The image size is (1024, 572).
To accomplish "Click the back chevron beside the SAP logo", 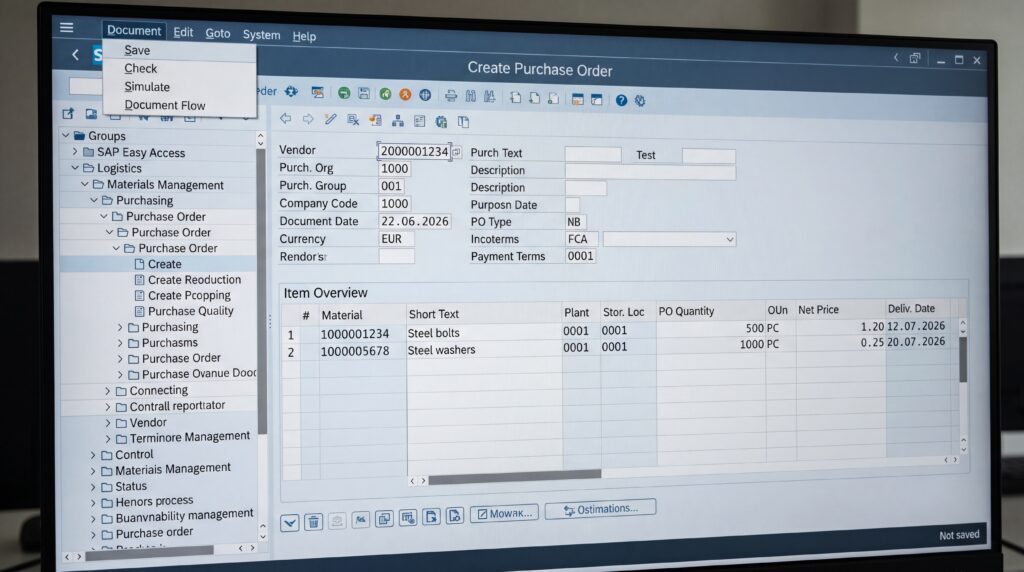I will [75, 55].
